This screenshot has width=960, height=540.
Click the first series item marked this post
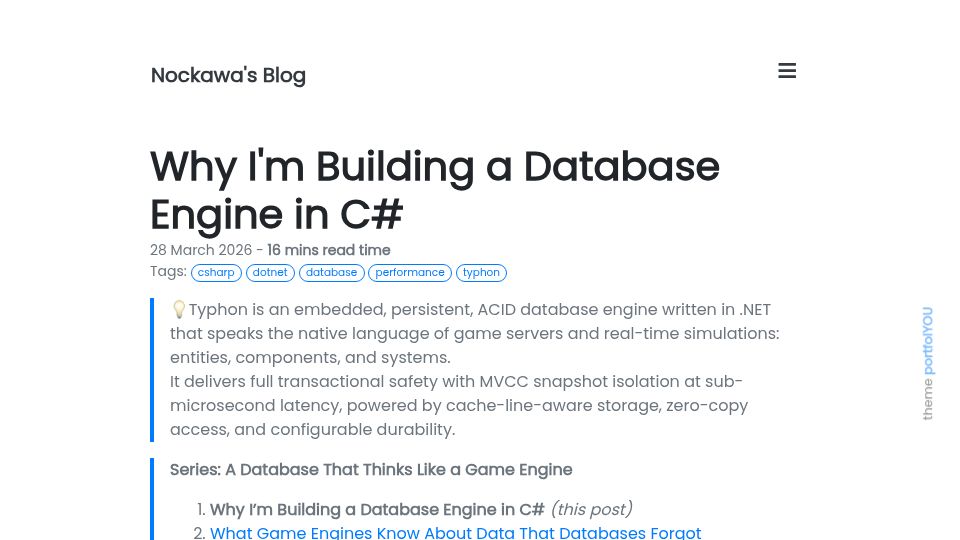click(x=421, y=509)
